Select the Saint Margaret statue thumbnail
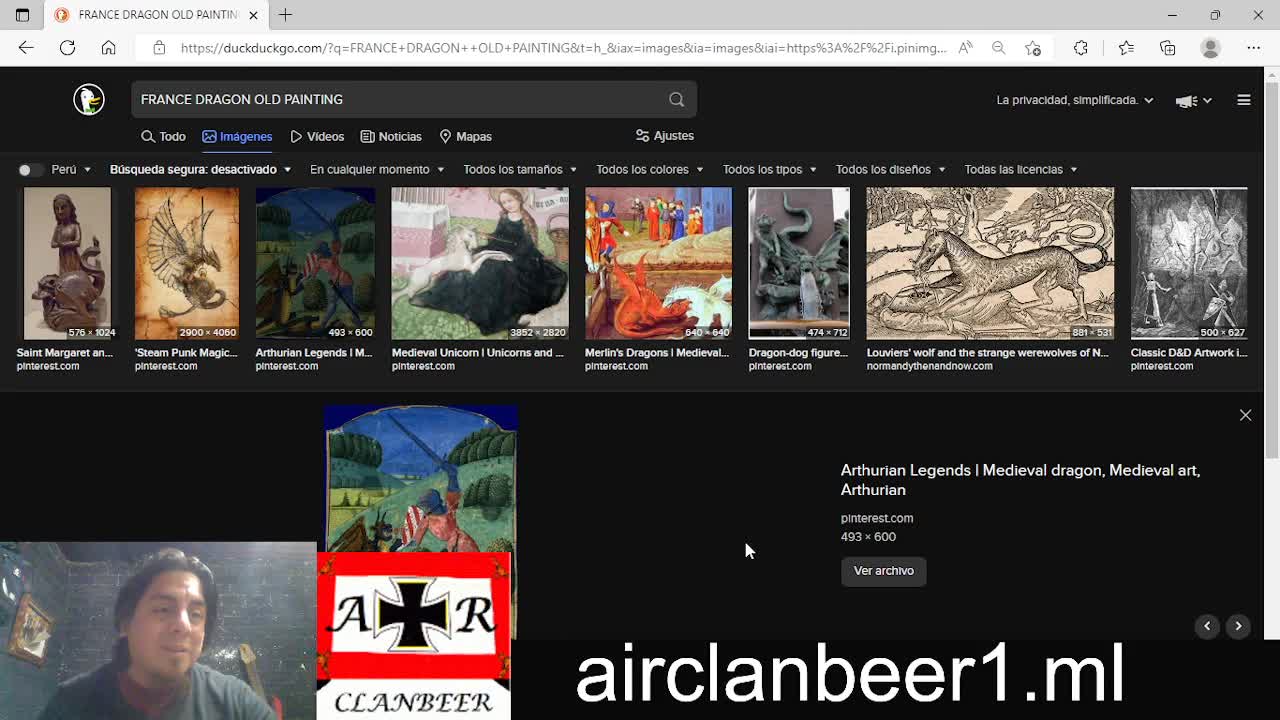The width and height of the screenshot is (1280, 720). coord(68,264)
